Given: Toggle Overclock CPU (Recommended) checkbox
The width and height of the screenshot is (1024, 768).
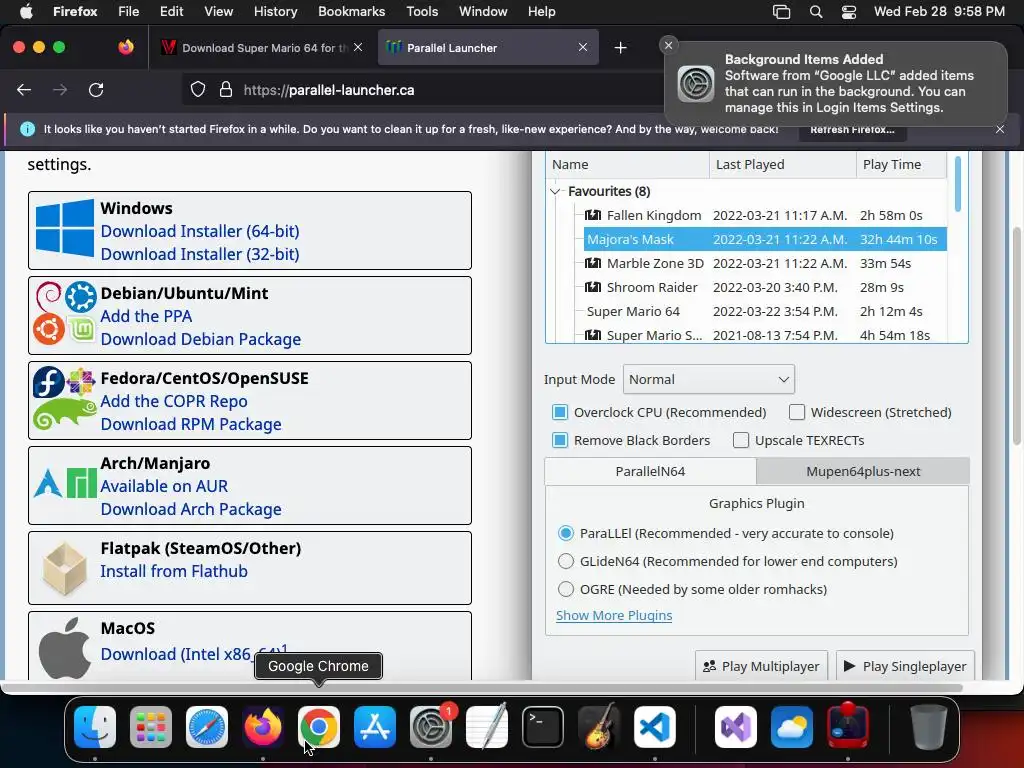Looking at the screenshot, I should pyautogui.click(x=560, y=412).
